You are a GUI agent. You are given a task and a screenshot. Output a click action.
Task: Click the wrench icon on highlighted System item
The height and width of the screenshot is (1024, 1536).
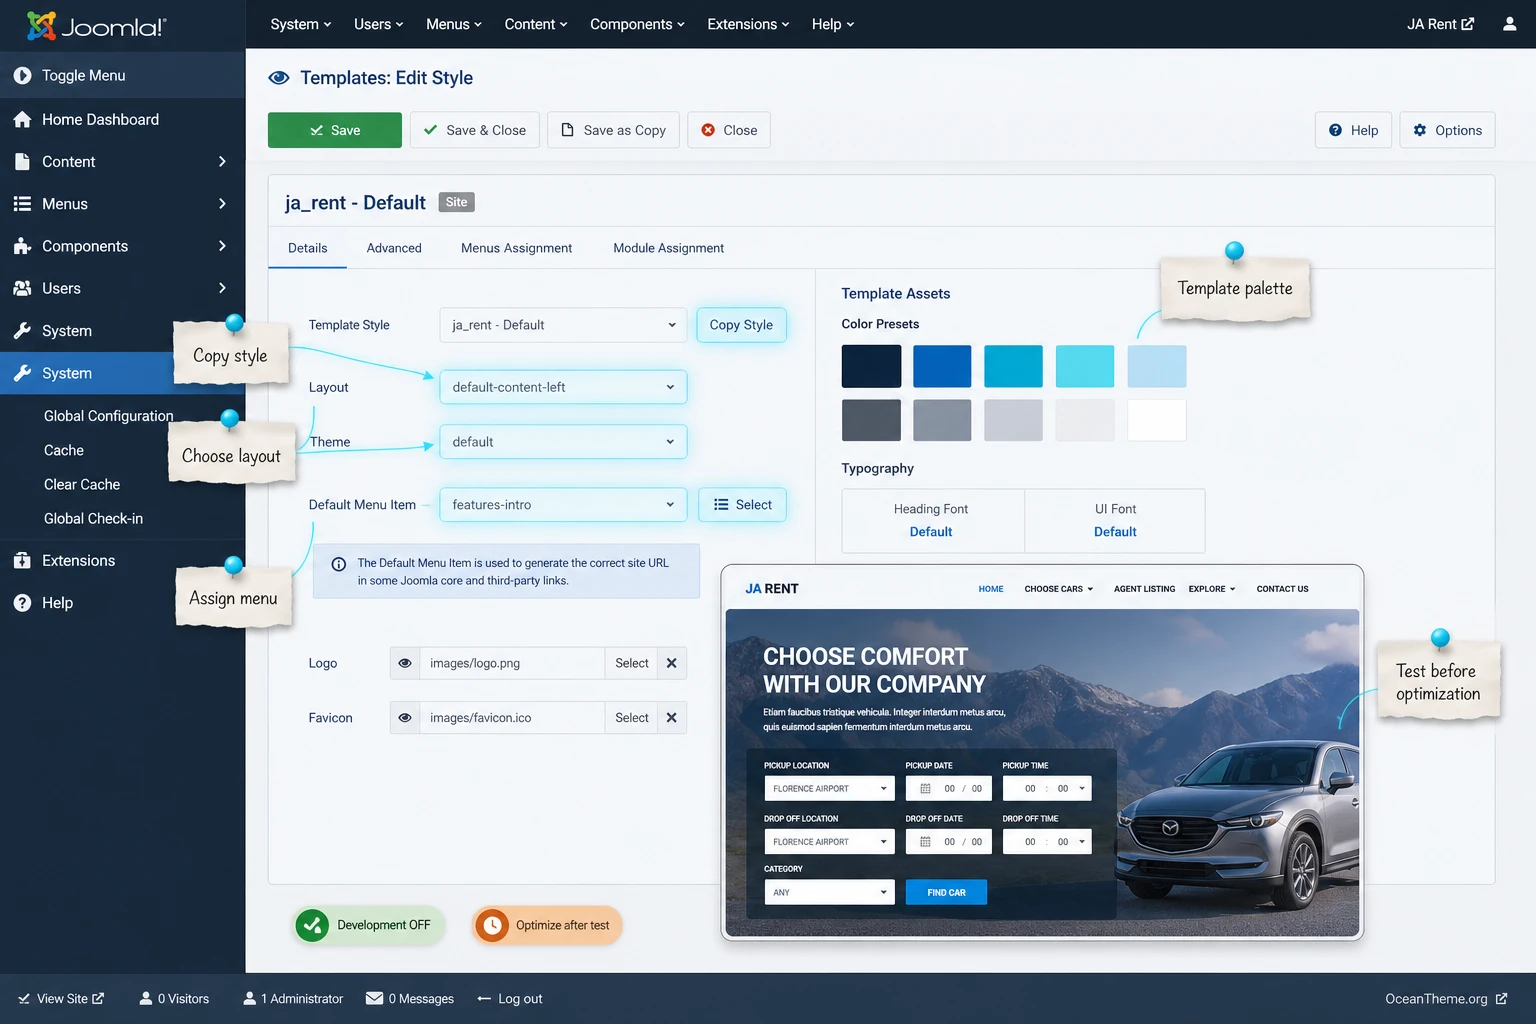[x=22, y=373]
